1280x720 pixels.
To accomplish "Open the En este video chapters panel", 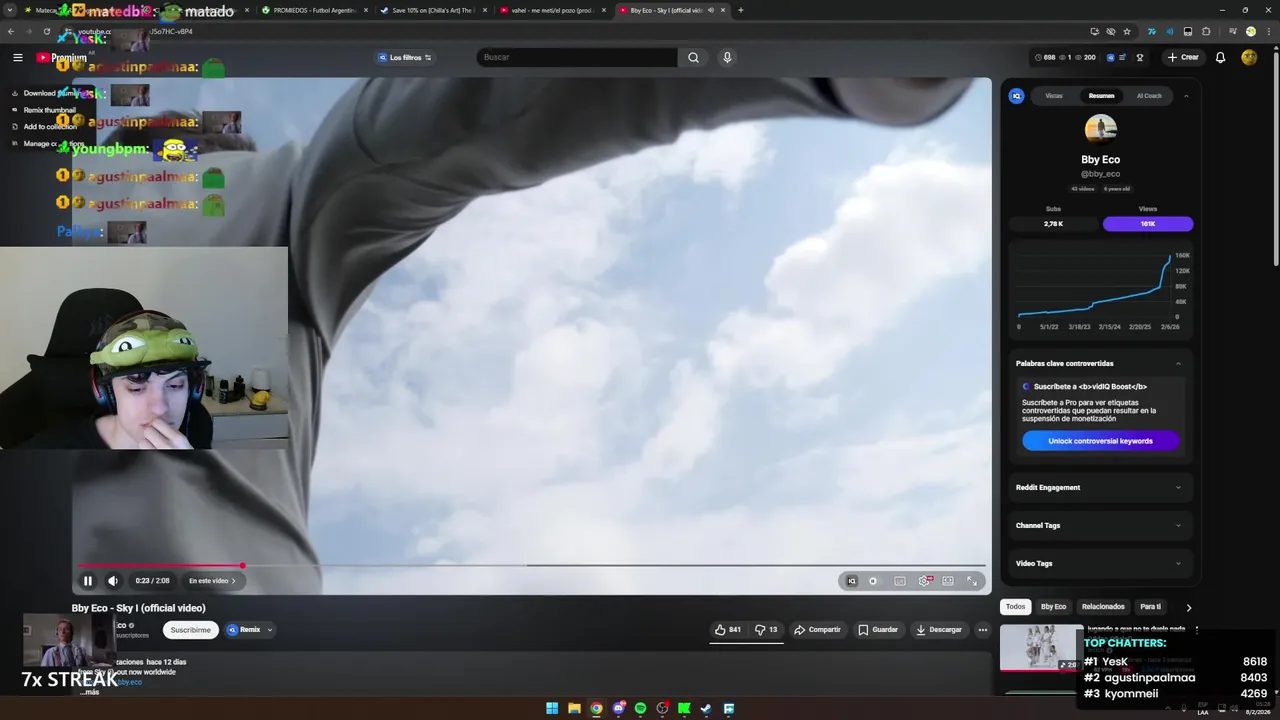I will pyautogui.click(x=212, y=581).
